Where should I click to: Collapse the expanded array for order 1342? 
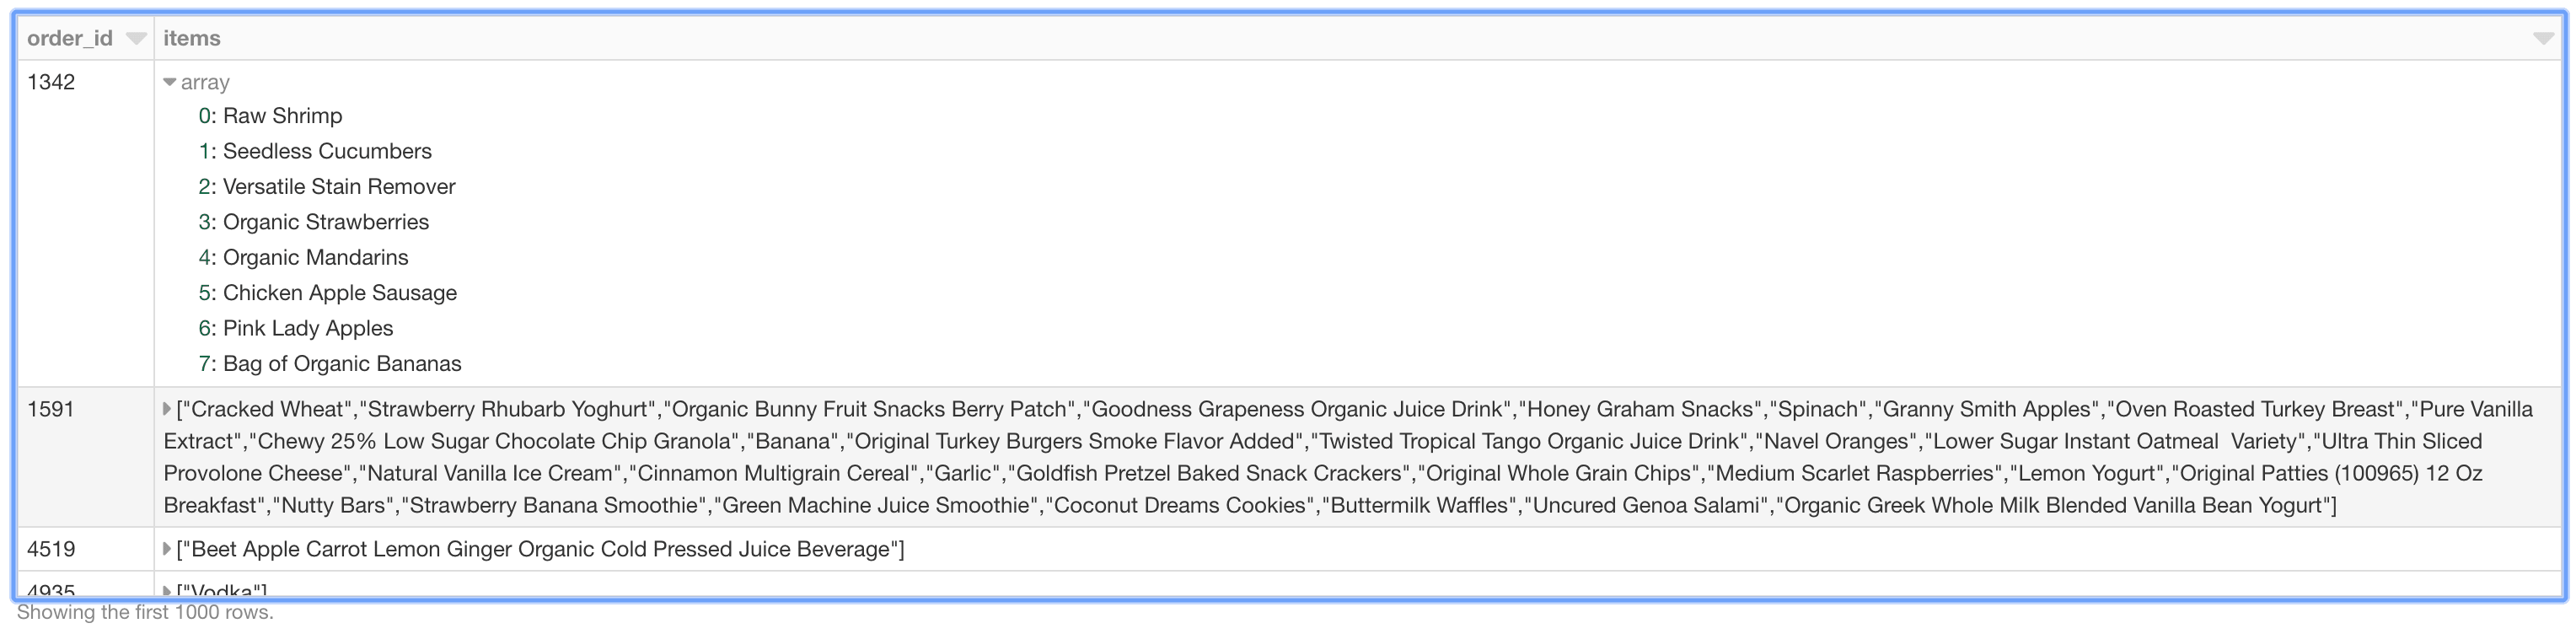coord(169,82)
